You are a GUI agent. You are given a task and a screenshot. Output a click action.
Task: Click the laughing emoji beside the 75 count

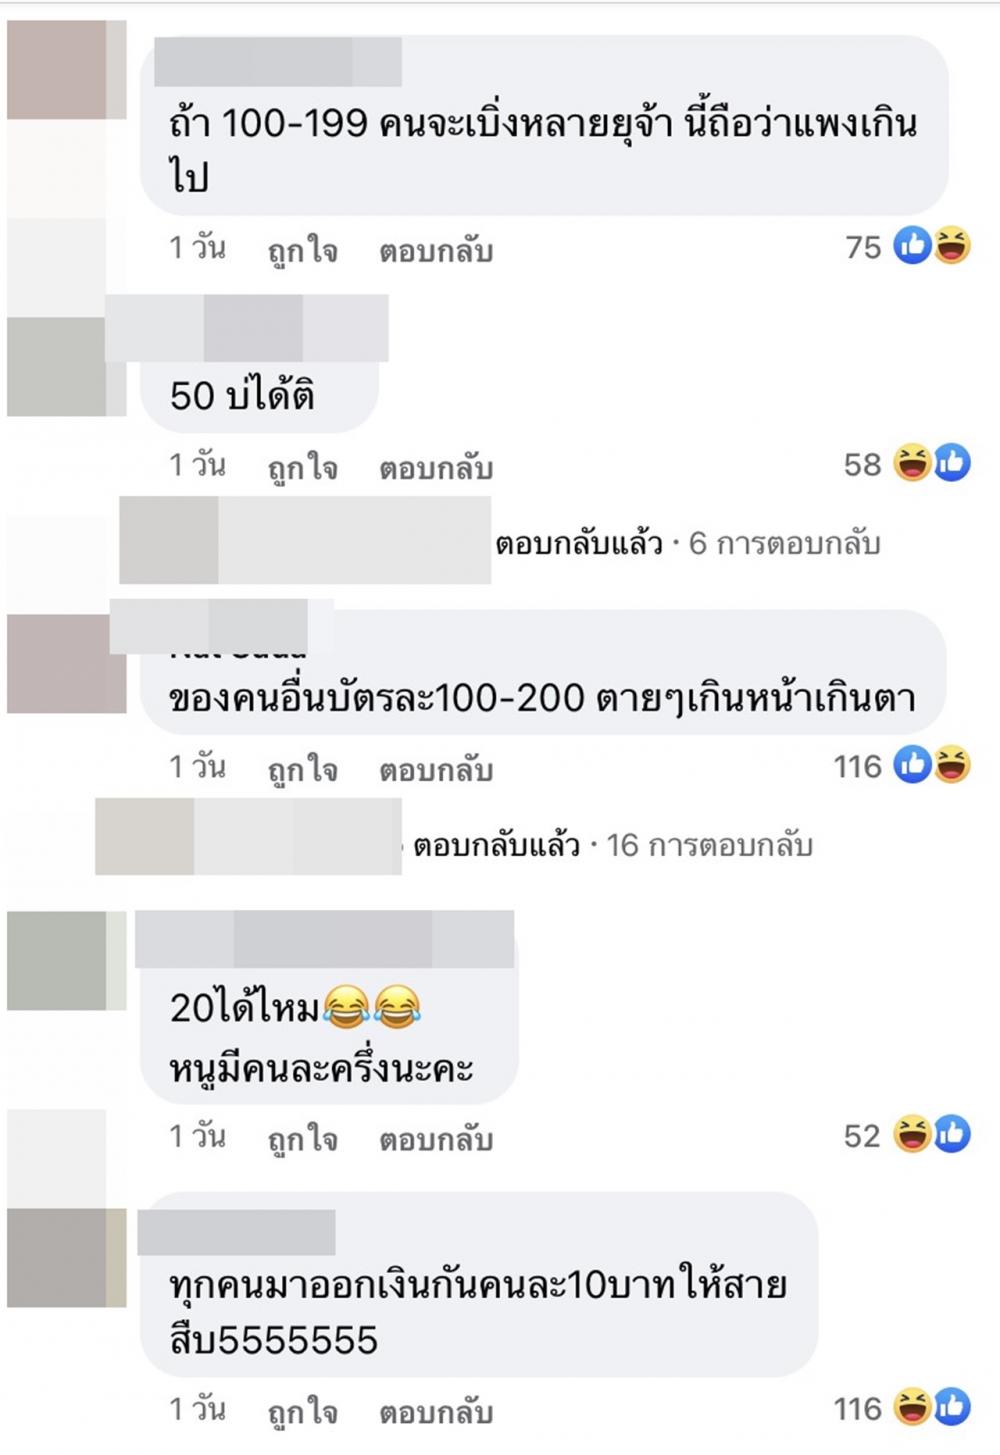tap(952, 245)
